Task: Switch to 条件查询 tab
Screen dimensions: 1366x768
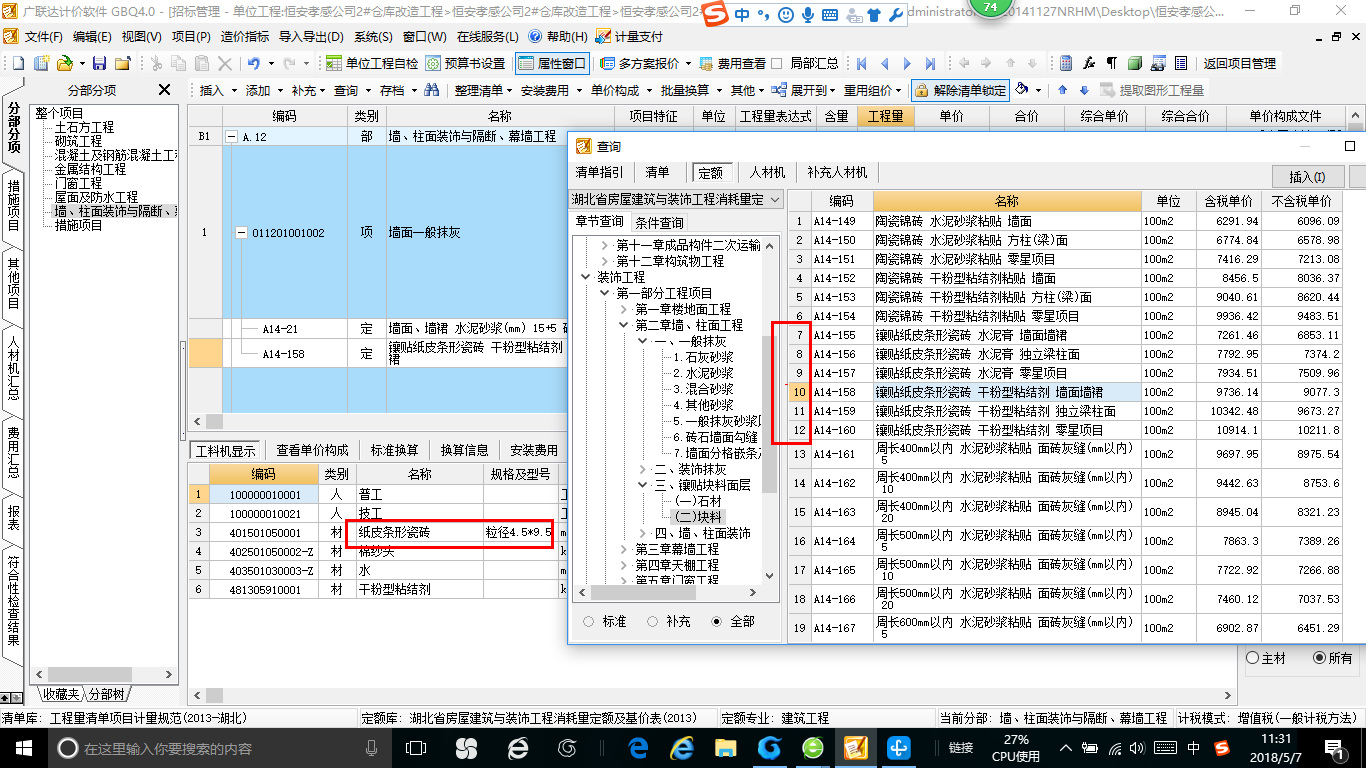Action: pos(660,222)
